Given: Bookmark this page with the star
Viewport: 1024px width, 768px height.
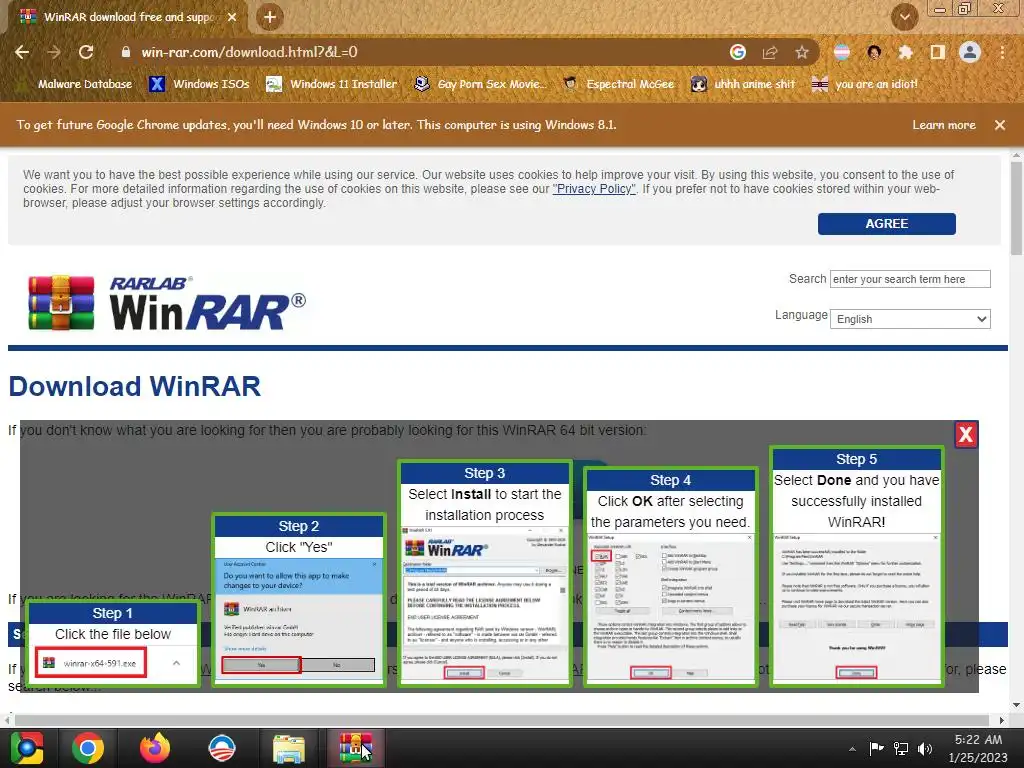Looking at the screenshot, I should click(802, 52).
